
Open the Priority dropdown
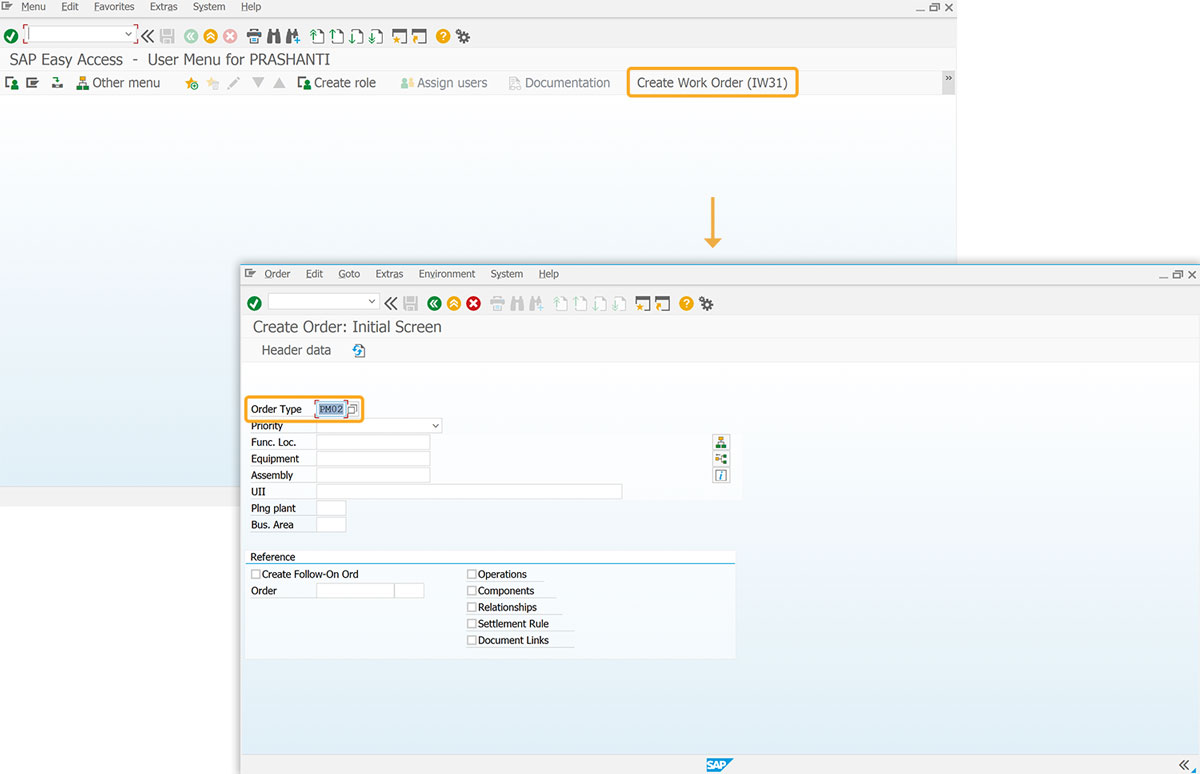435,426
